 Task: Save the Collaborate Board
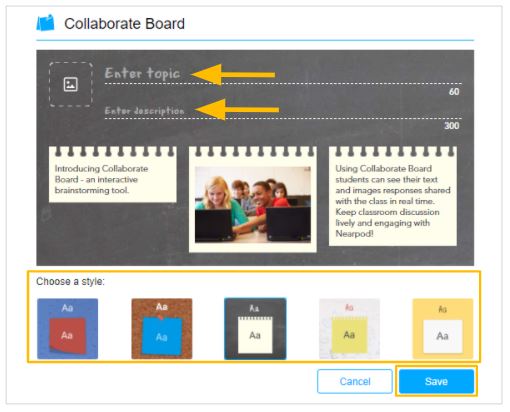pyautogui.click(x=436, y=381)
